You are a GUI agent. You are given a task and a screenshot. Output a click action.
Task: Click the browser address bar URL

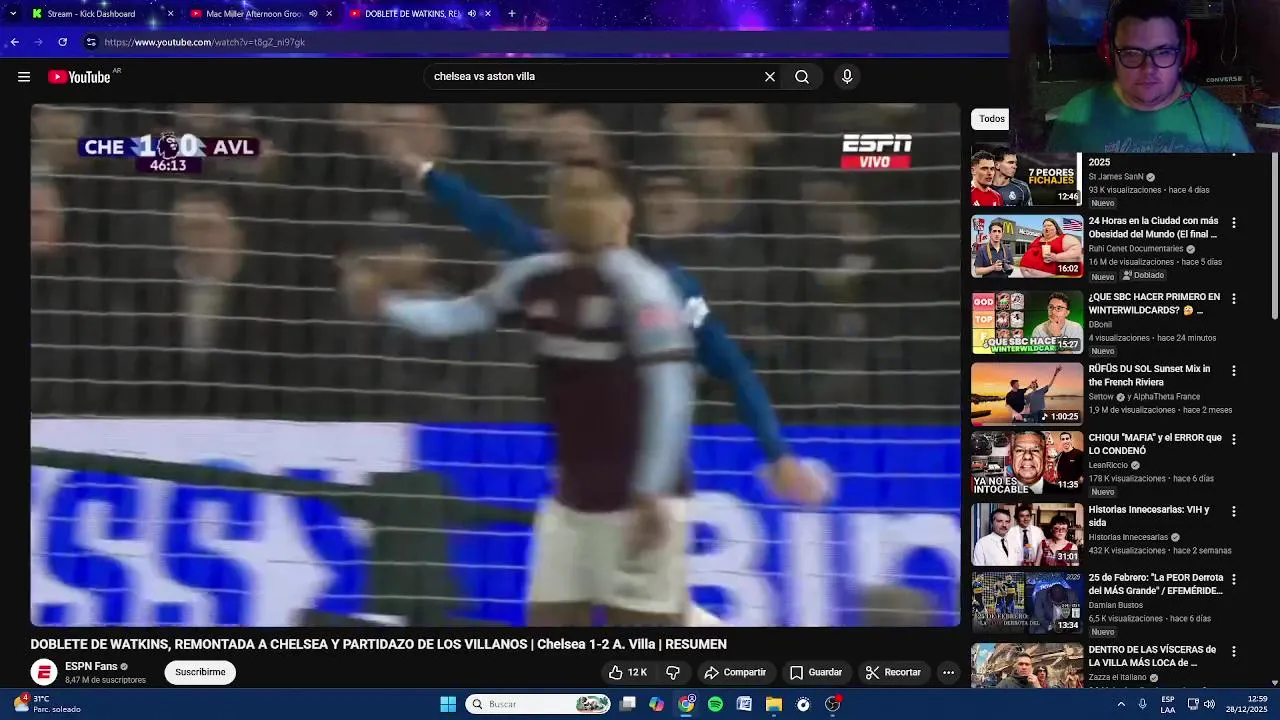(x=204, y=42)
